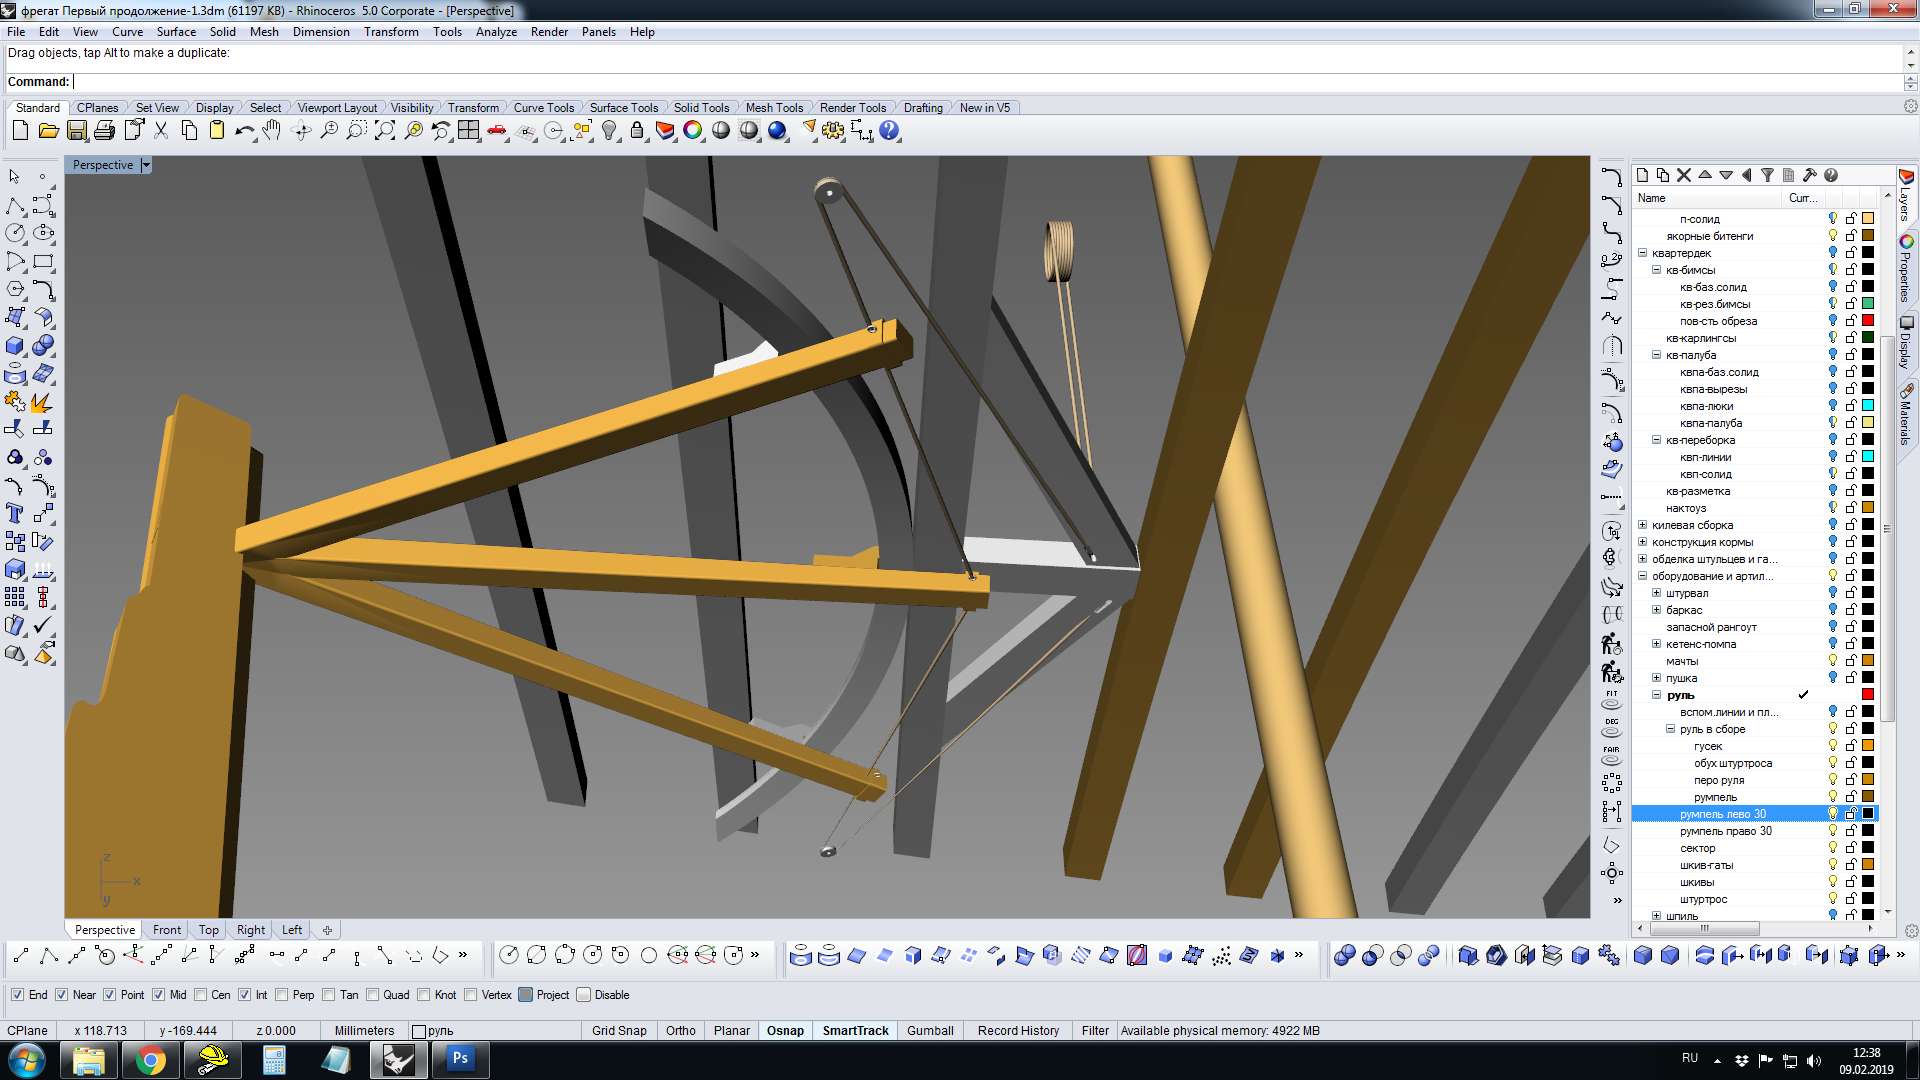Click the light bulb Hide Objects icon
This screenshot has height=1080, width=1920.
(609, 131)
